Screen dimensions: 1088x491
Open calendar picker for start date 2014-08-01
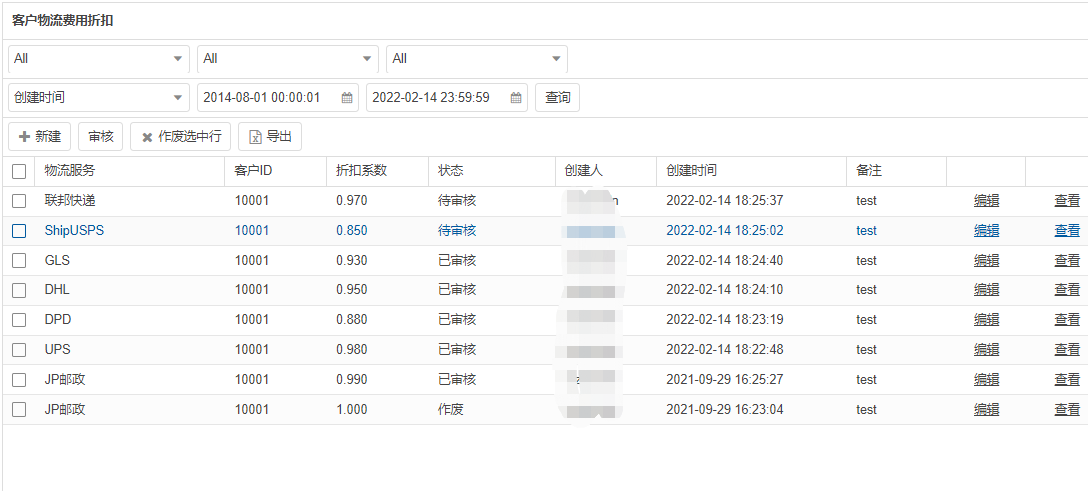[347, 98]
